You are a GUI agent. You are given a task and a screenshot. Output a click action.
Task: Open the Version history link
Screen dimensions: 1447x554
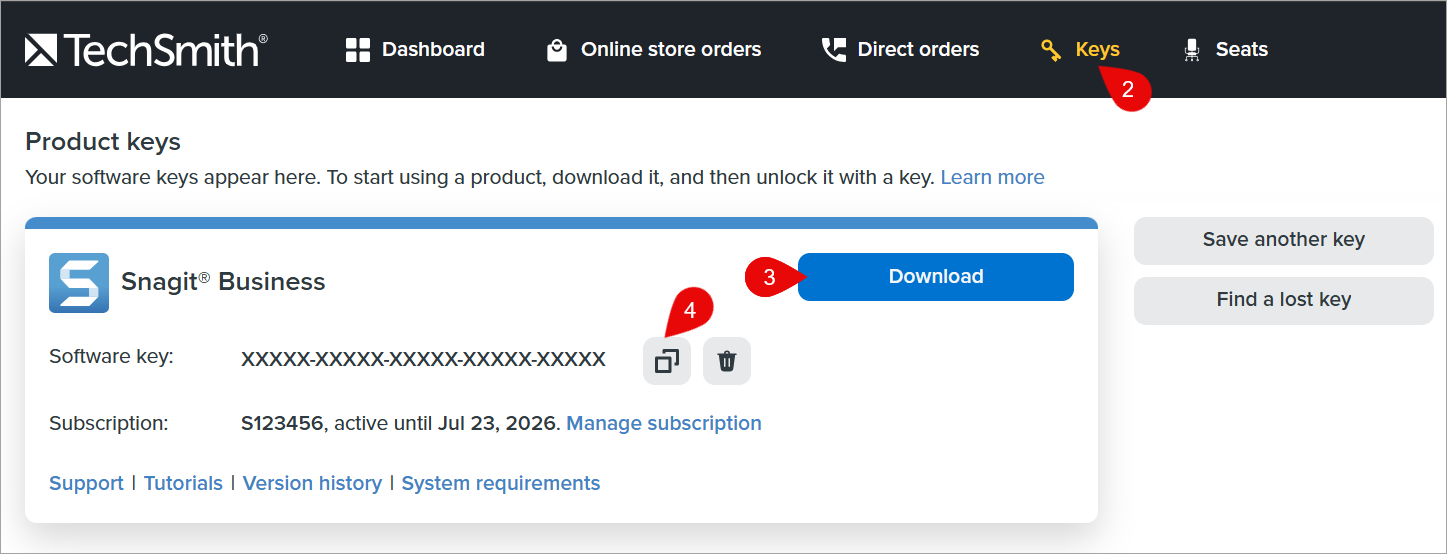pyautogui.click(x=312, y=483)
